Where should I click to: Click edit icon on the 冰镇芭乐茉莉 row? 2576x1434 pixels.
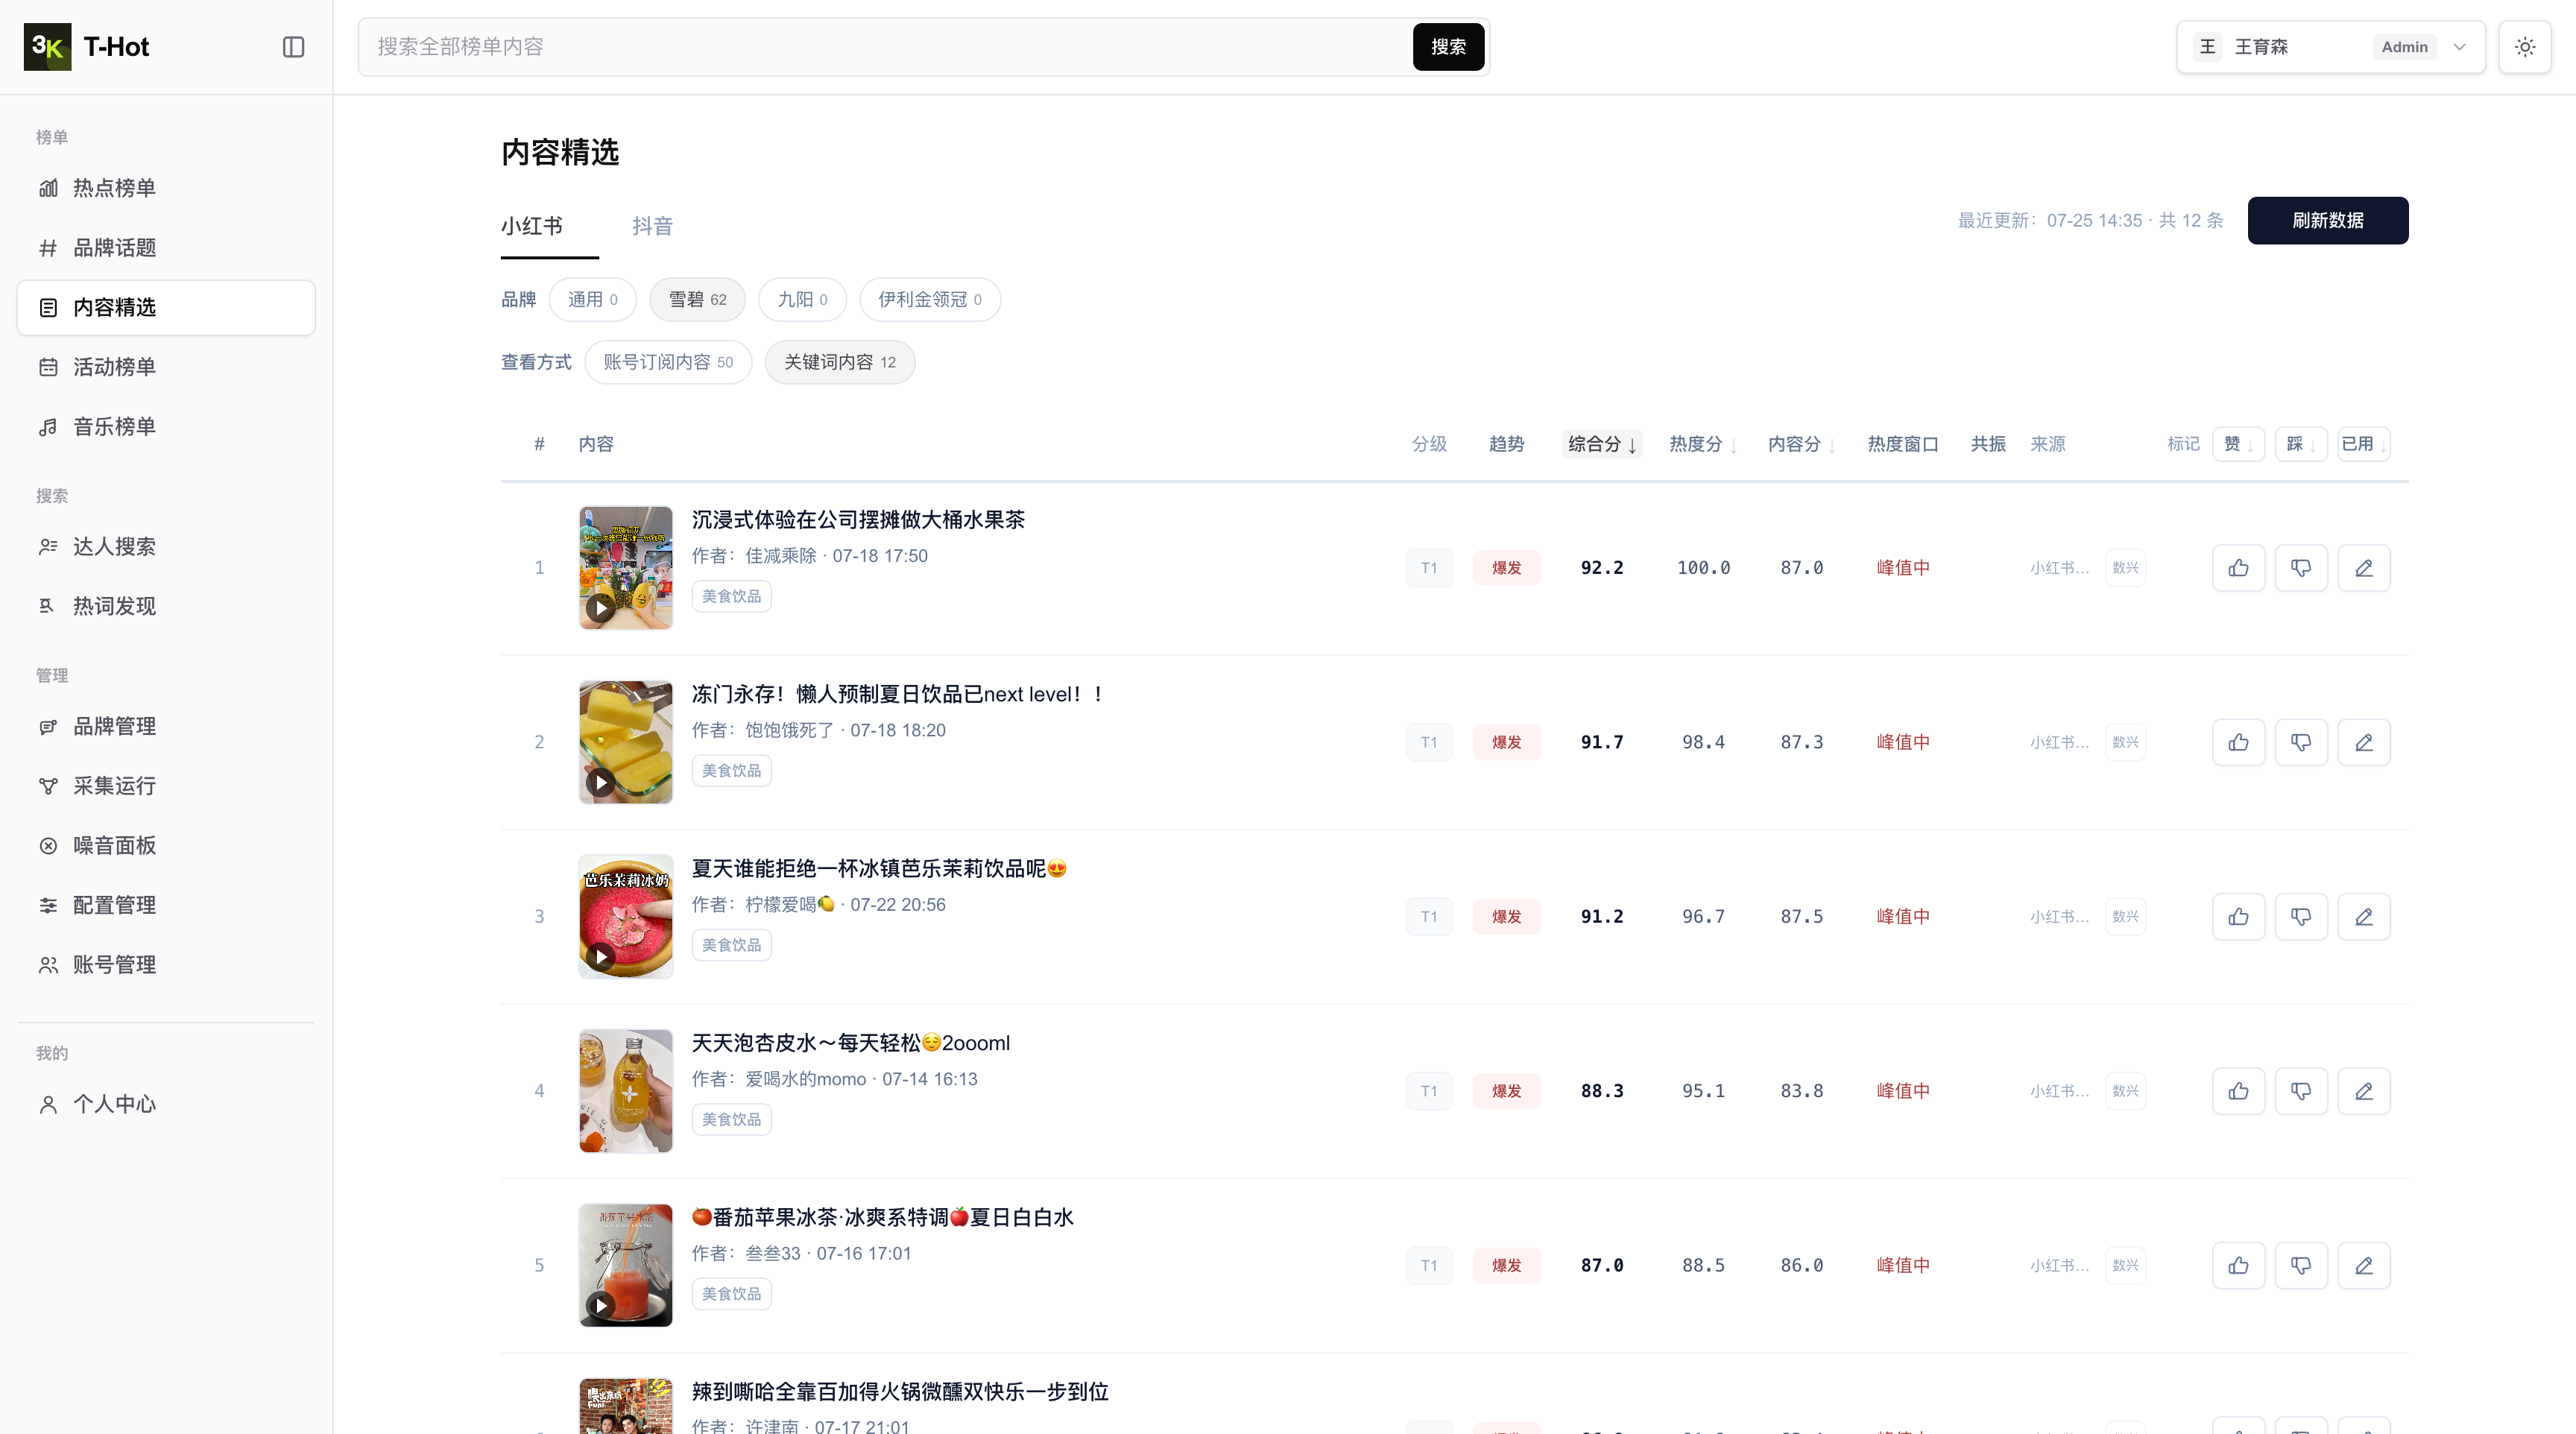[2364, 917]
